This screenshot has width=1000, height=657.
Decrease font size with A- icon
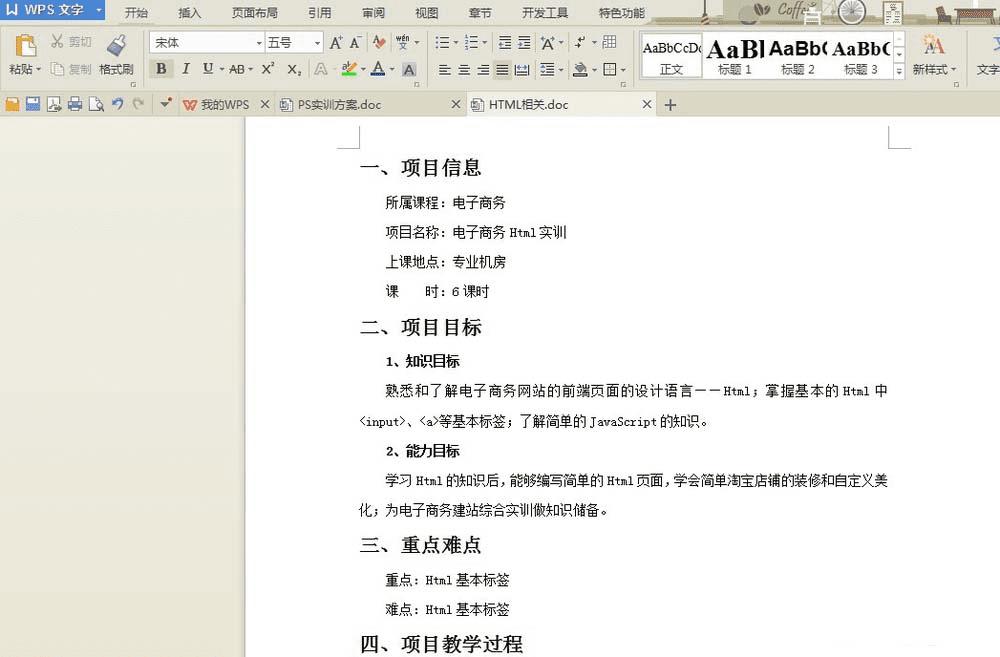[x=355, y=43]
